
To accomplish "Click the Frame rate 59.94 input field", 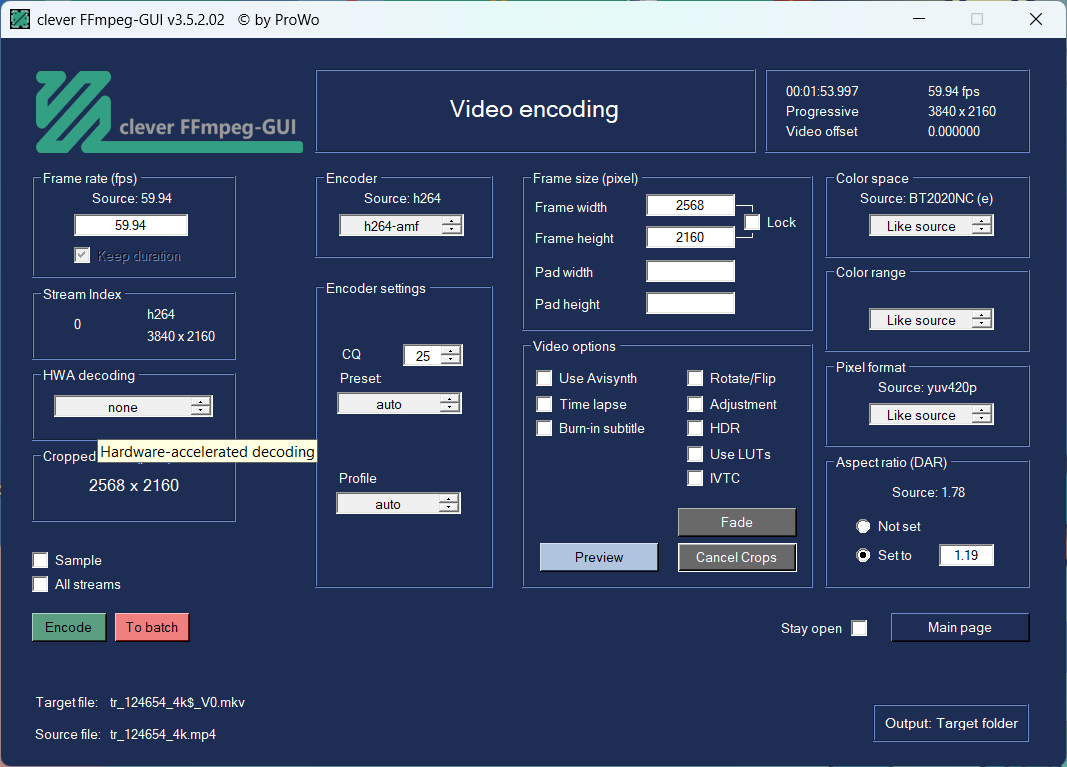I will pos(131,225).
